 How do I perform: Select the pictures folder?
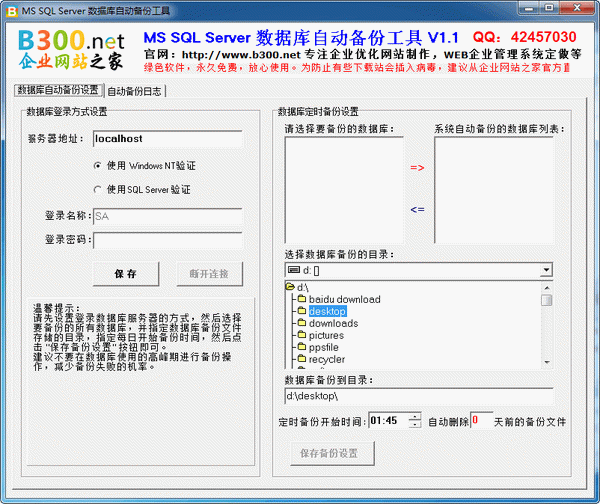[x=326, y=335]
